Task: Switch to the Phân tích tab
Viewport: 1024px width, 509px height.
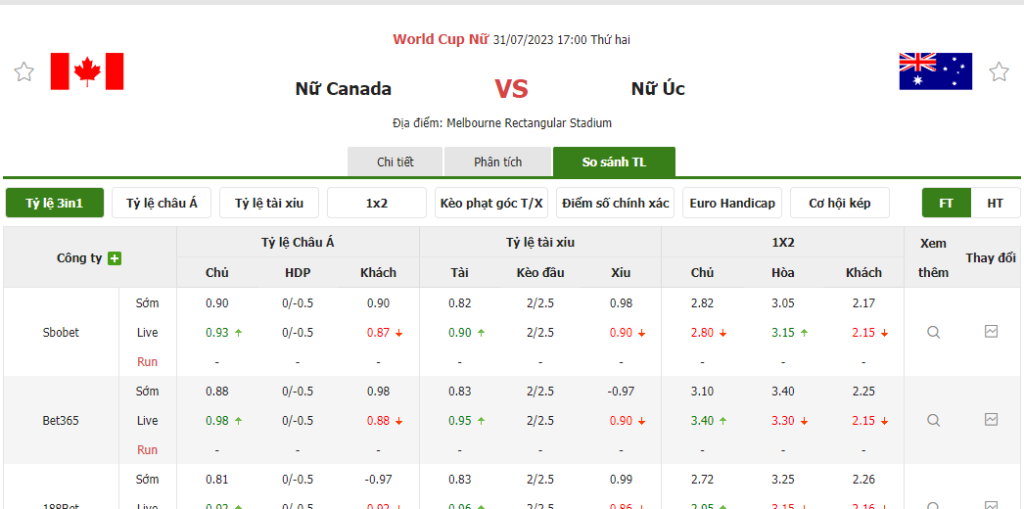Action: coord(498,162)
